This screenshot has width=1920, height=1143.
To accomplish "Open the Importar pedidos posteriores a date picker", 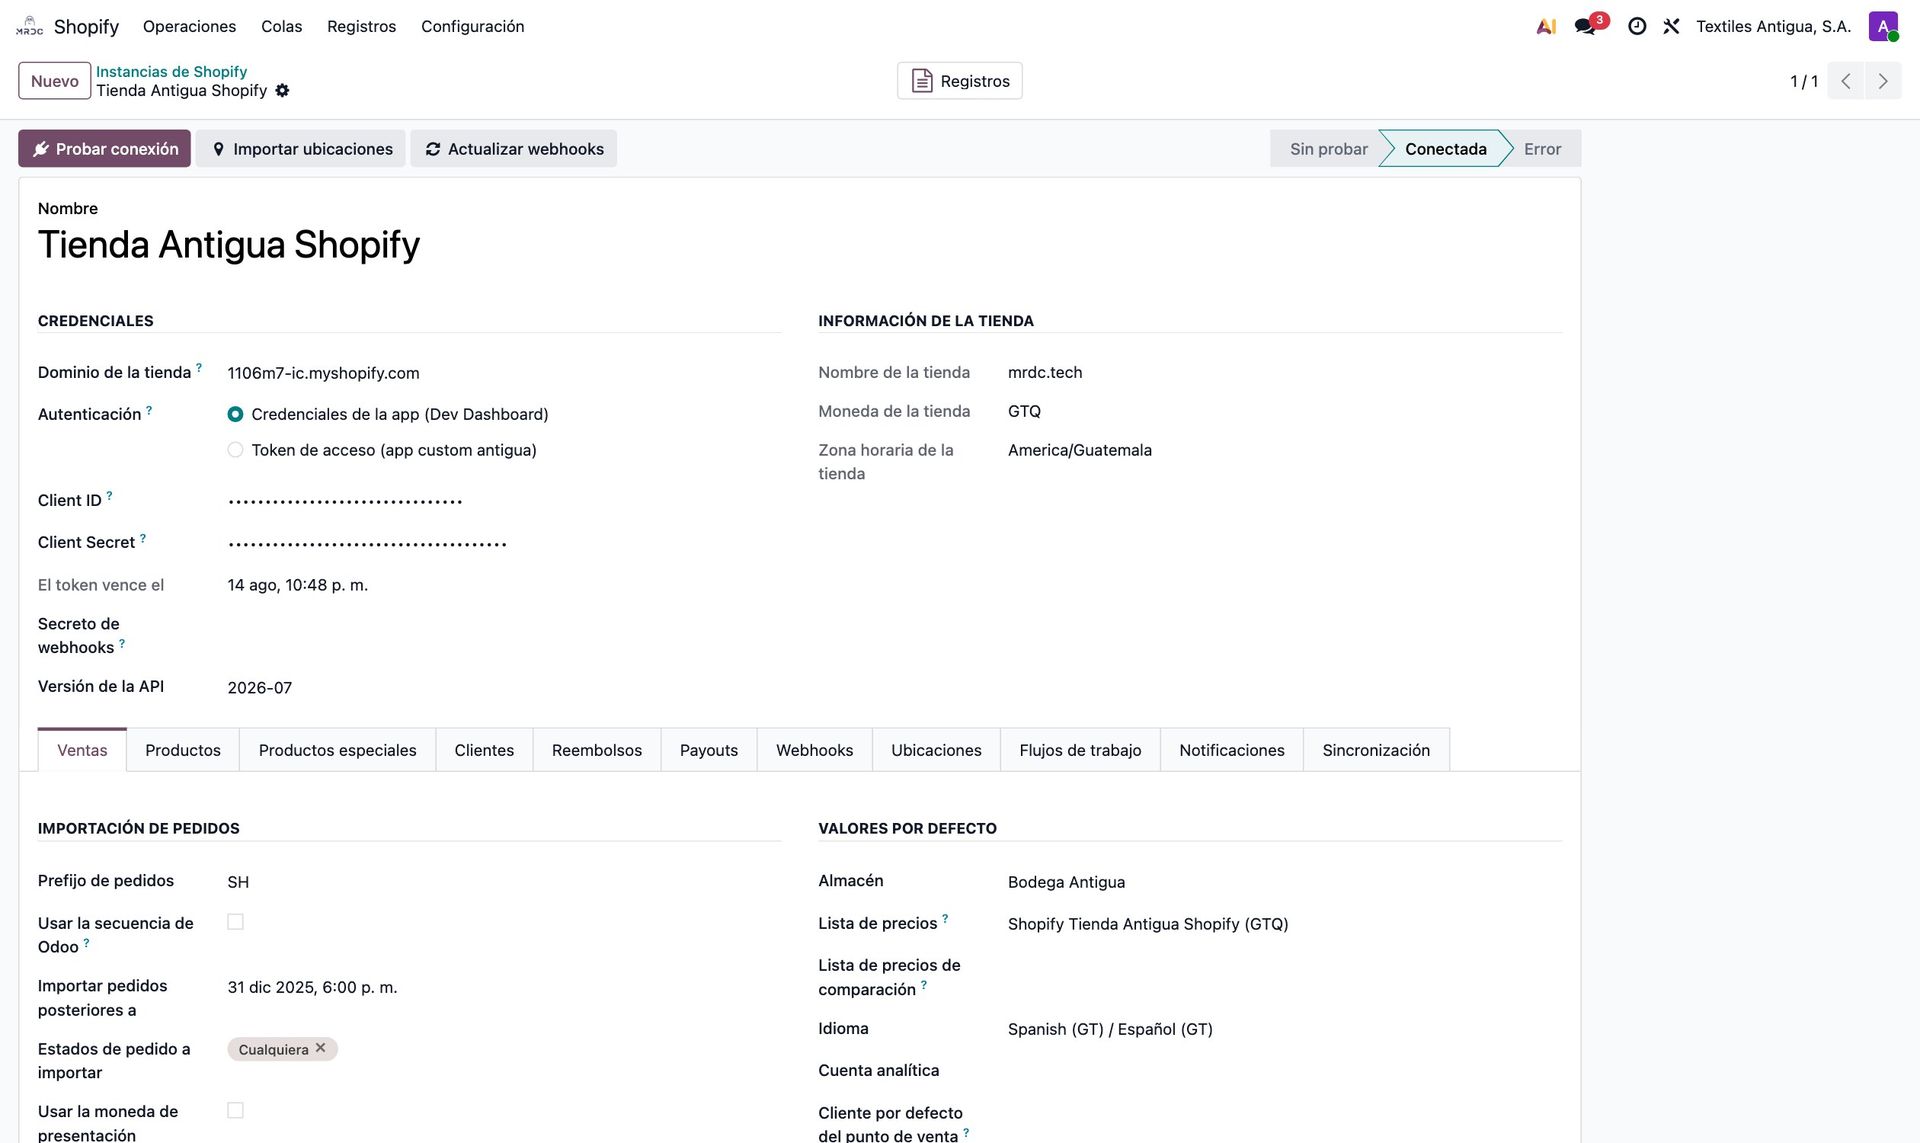I will [x=504, y=987].
